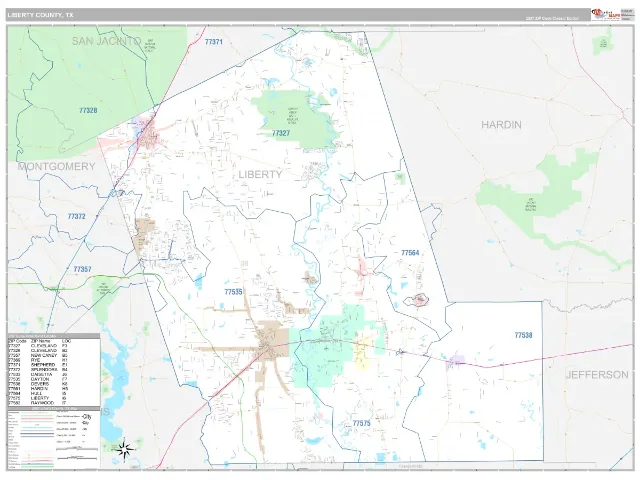
Task: Click the ZIP Name column header in legend
Action: click(41, 341)
